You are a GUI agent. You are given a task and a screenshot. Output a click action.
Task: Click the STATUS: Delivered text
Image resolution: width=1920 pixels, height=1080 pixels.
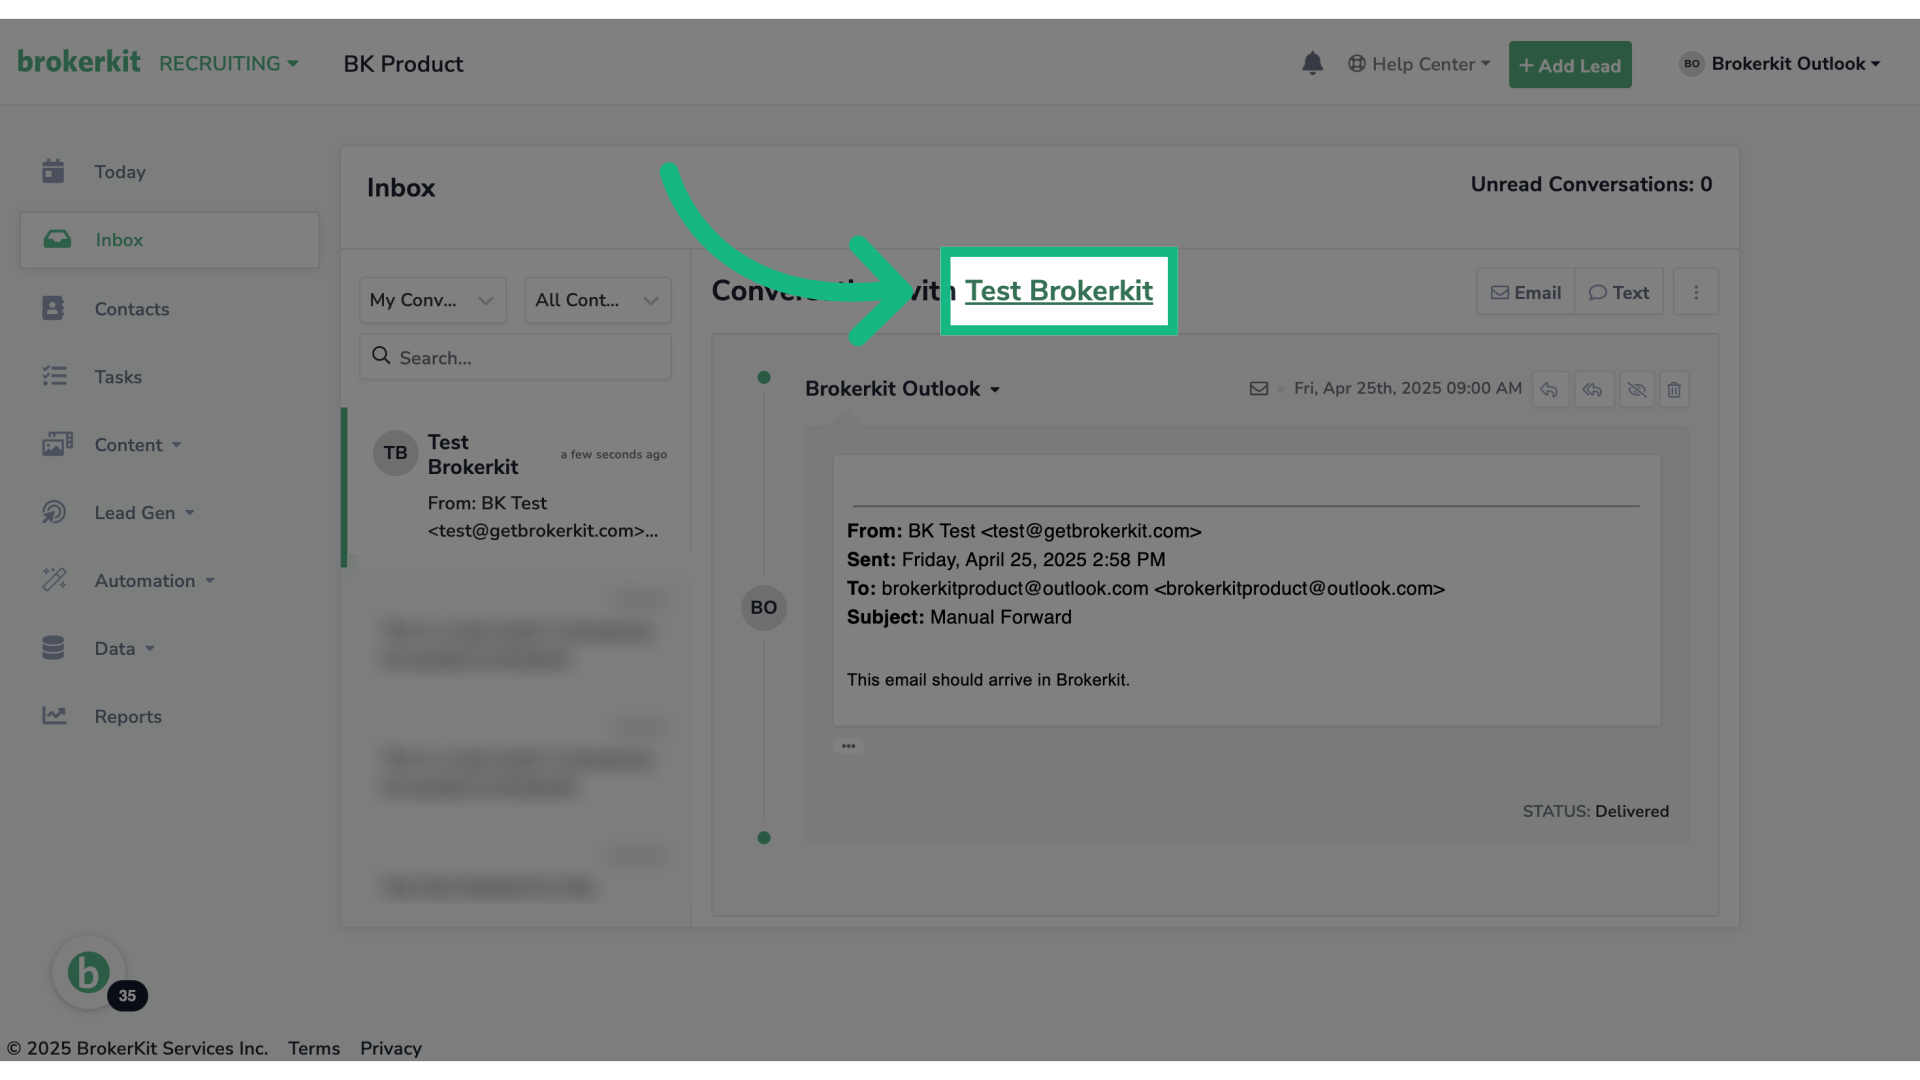click(1595, 811)
